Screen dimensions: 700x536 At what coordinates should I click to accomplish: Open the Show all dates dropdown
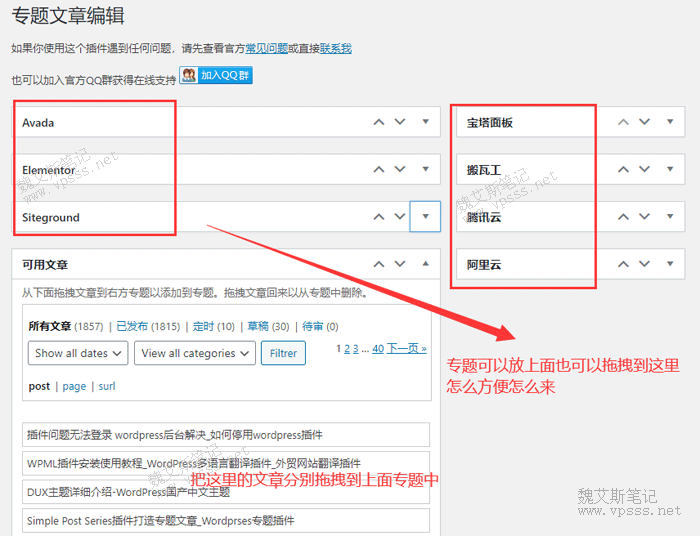tap(78, 353)
